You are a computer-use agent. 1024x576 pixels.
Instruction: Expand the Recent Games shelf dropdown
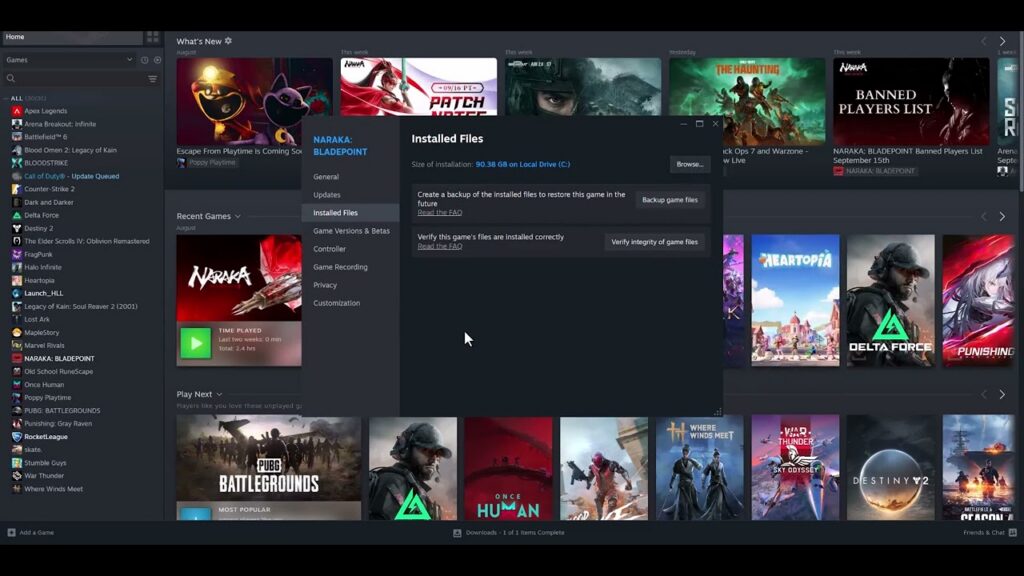tap(238, 216)
